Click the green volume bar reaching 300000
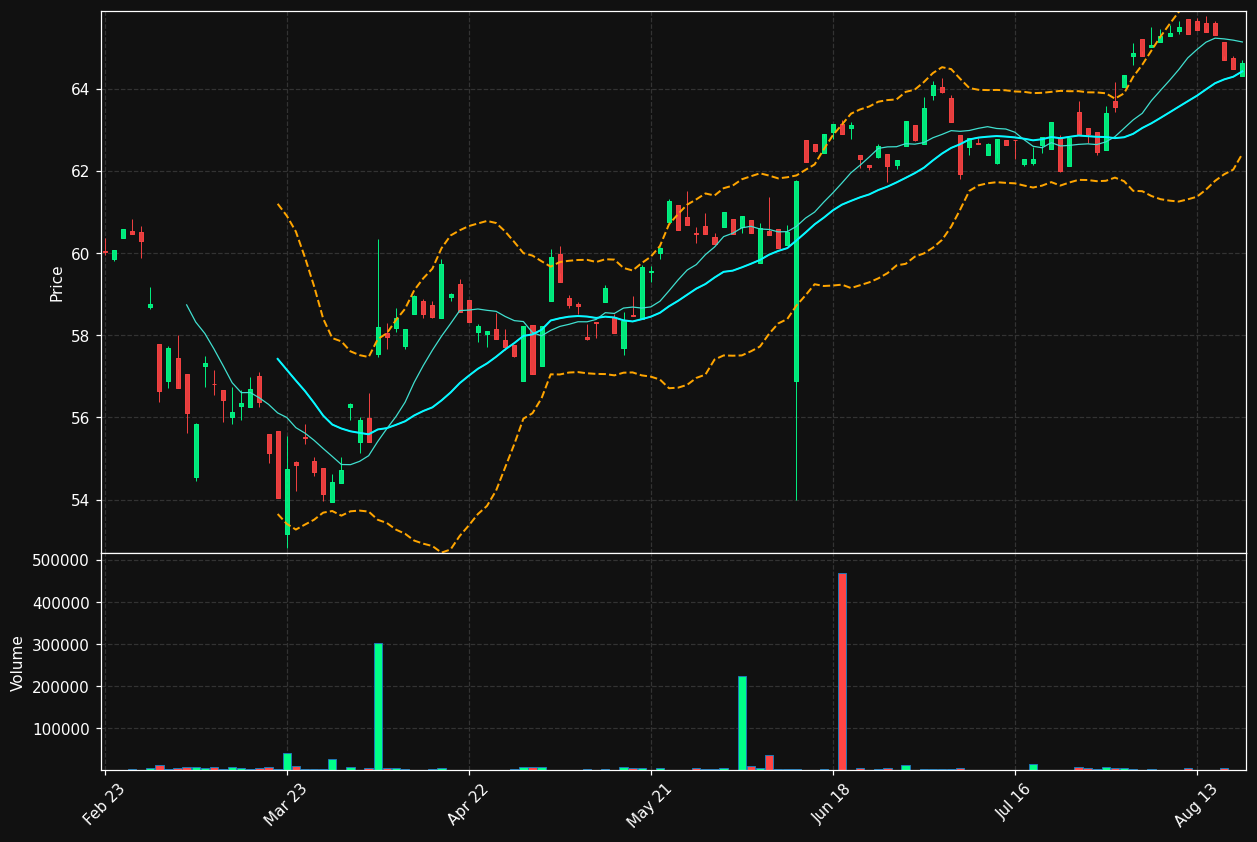The height and width of the screenshot is (842, 1257). pos(378,706)
